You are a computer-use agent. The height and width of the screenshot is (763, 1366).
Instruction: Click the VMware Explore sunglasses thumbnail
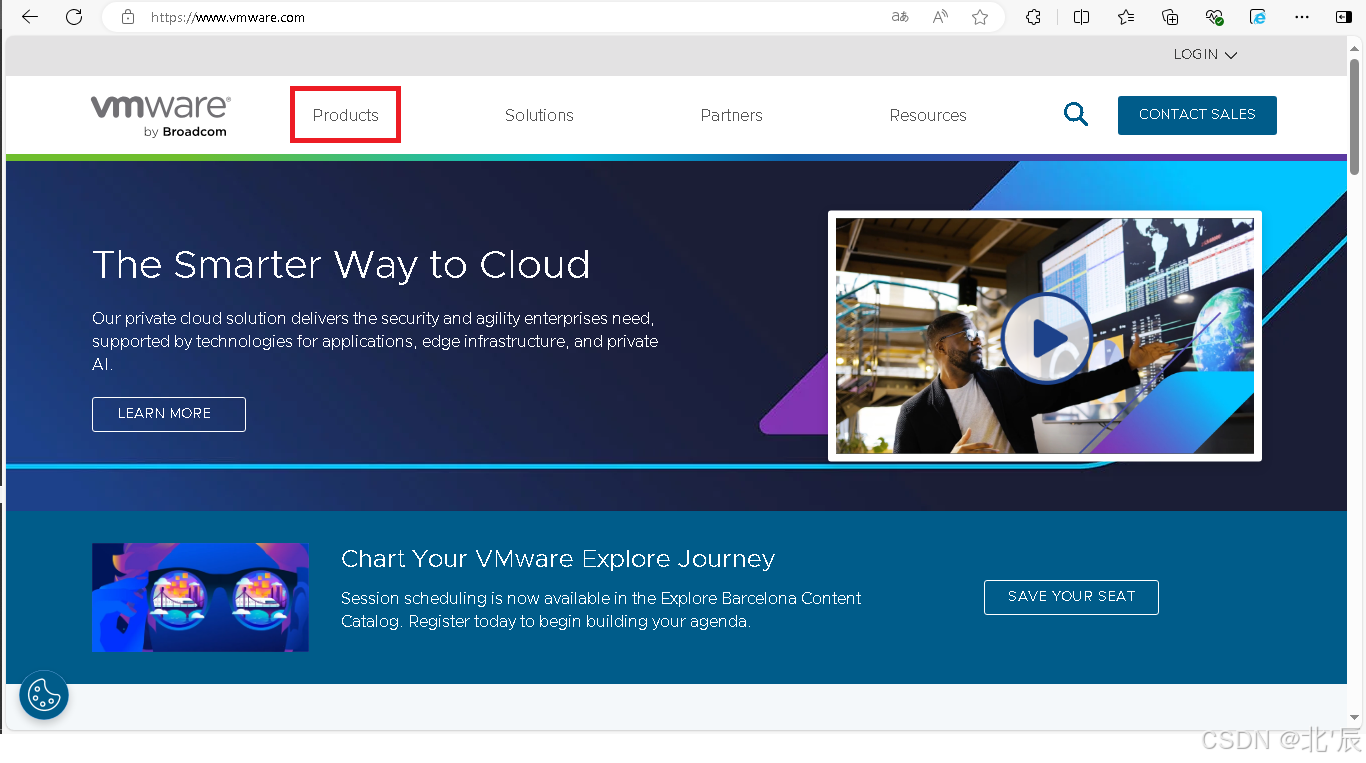pyautogui.click(x=200, y=598)
